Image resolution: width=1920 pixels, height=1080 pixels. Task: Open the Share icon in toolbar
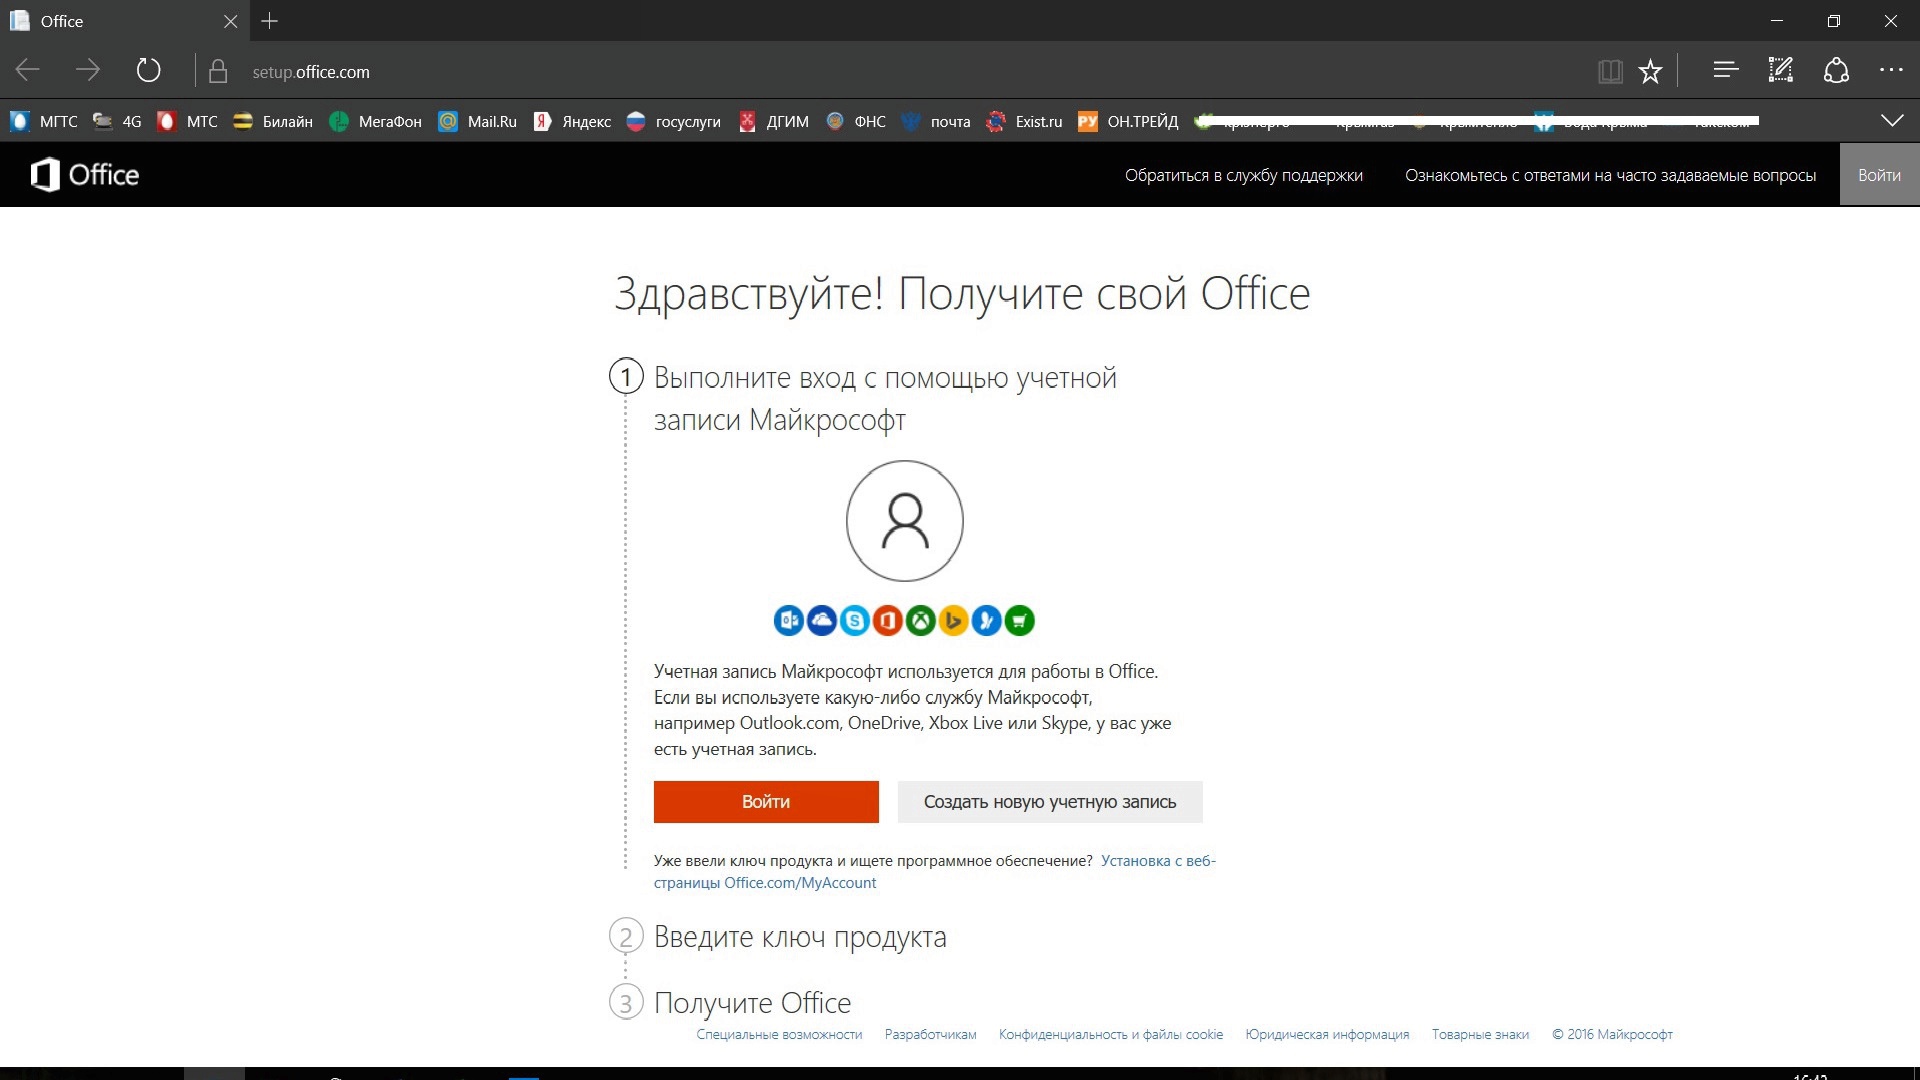click(1836, 70)
